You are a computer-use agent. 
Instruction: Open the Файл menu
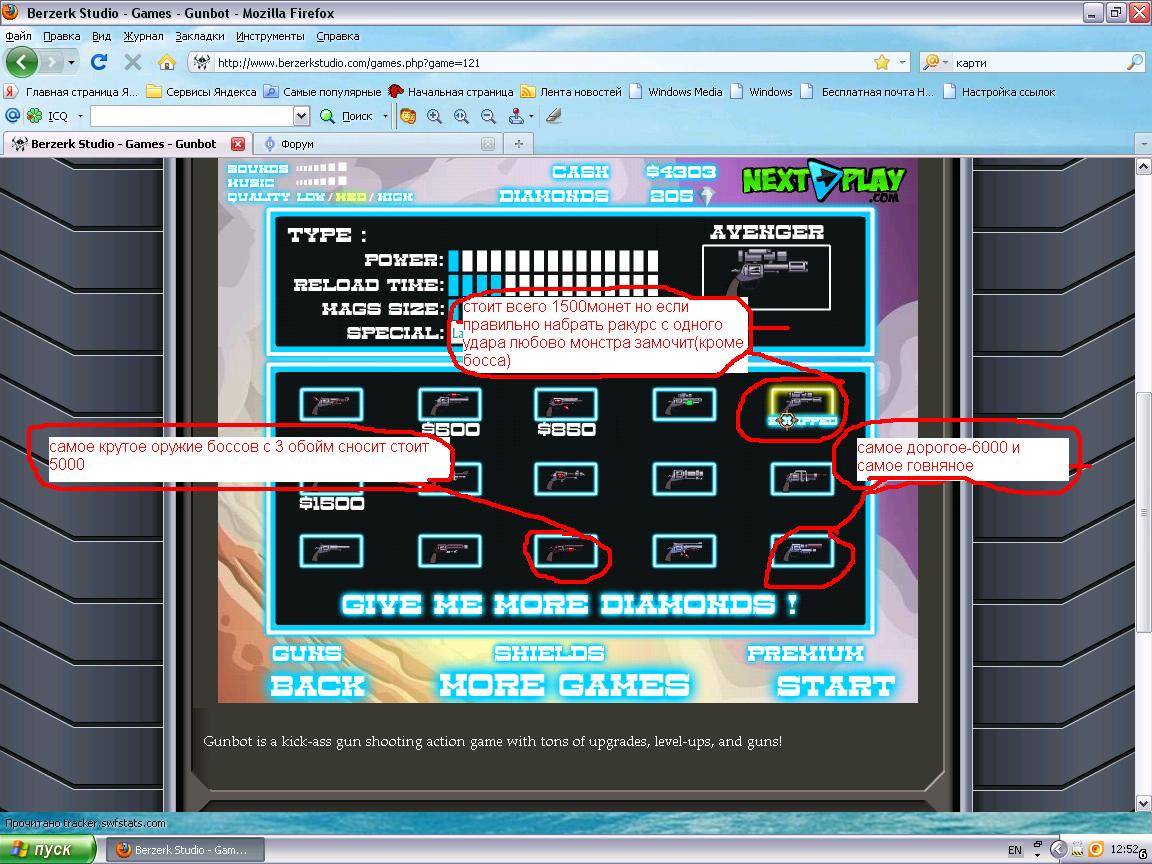[x=18, y=36]
